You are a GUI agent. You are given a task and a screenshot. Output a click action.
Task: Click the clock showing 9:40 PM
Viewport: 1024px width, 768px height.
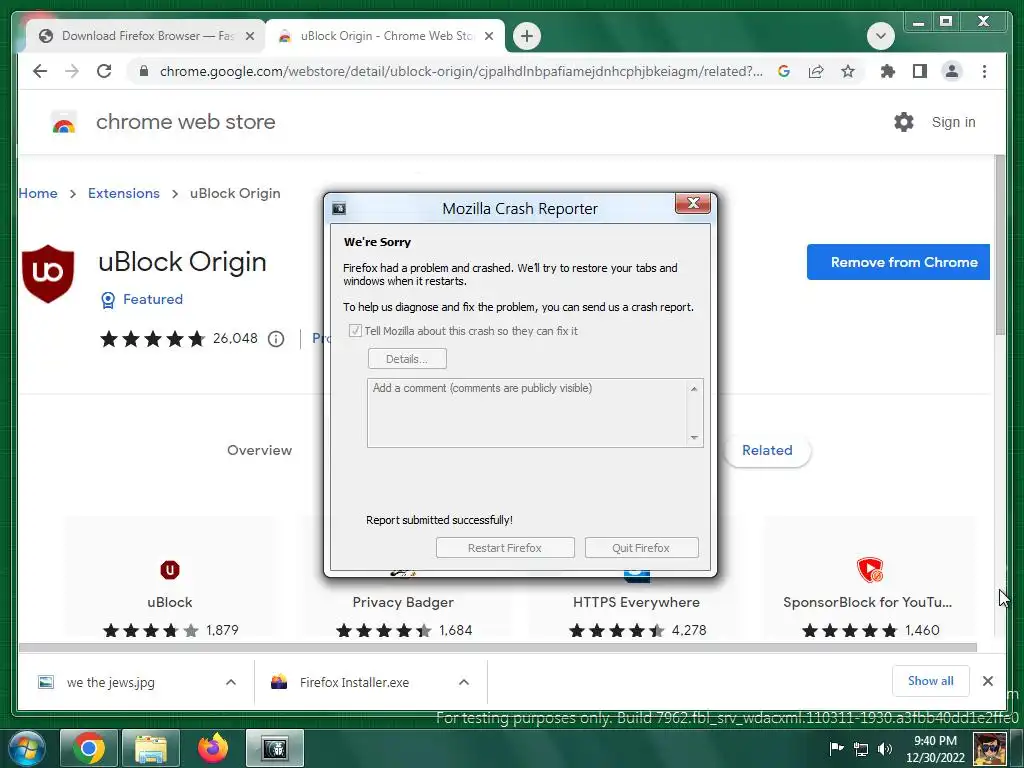click(x=935, y=749)
